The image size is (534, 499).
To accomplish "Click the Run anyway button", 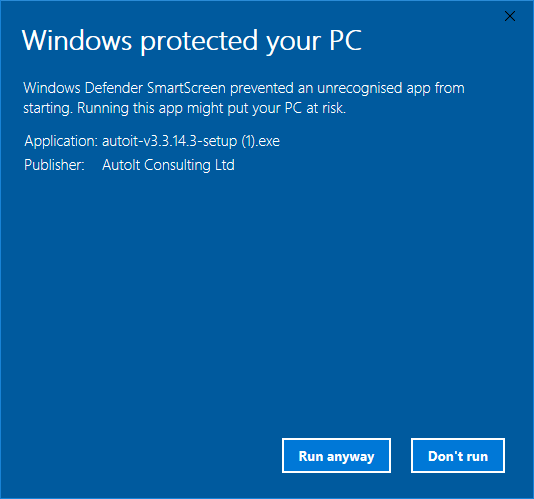I will click(336, 455).
